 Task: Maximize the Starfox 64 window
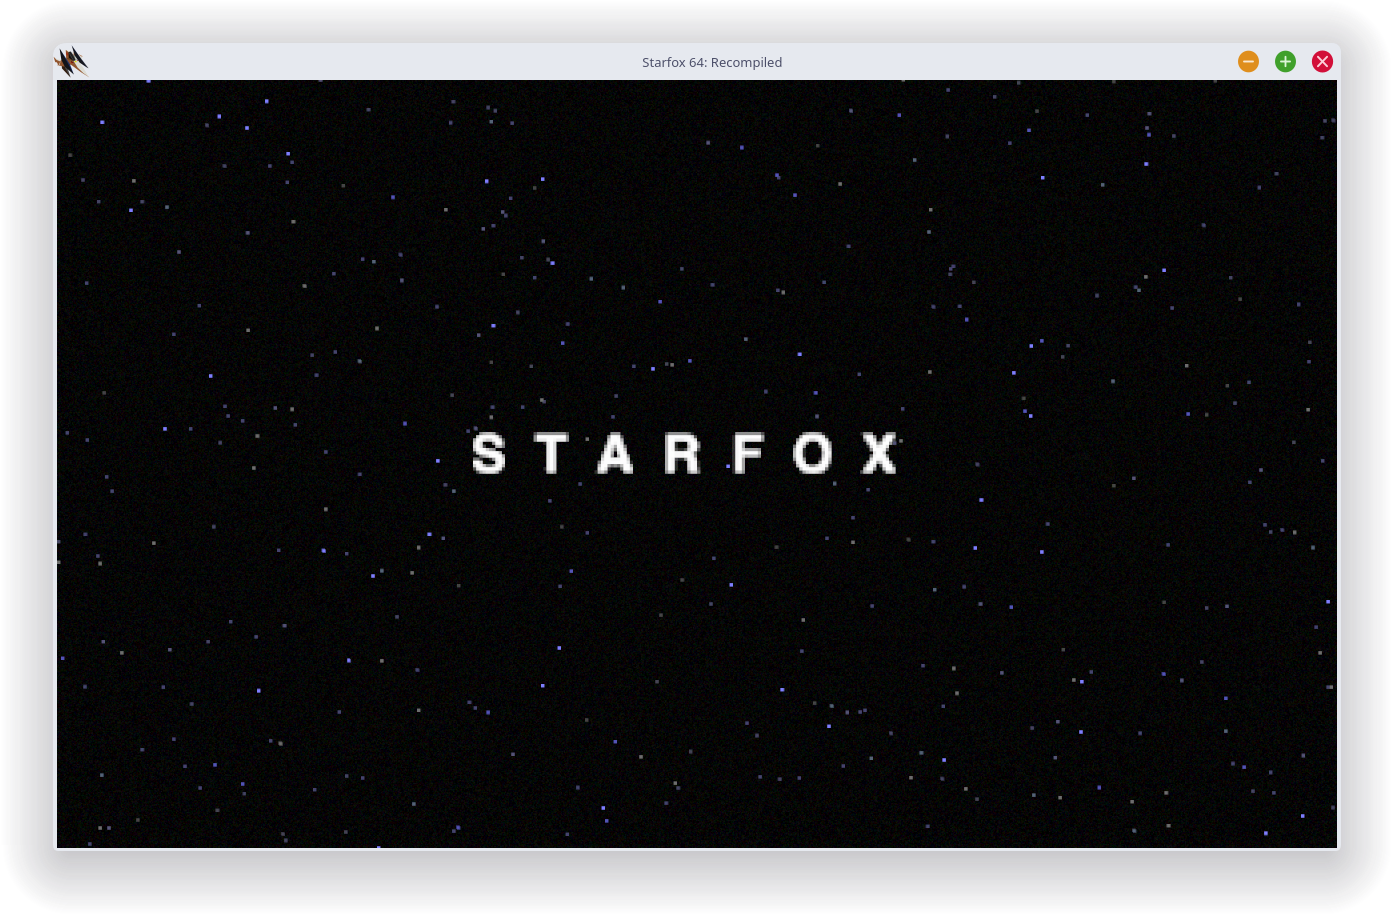pos(1285,62)
